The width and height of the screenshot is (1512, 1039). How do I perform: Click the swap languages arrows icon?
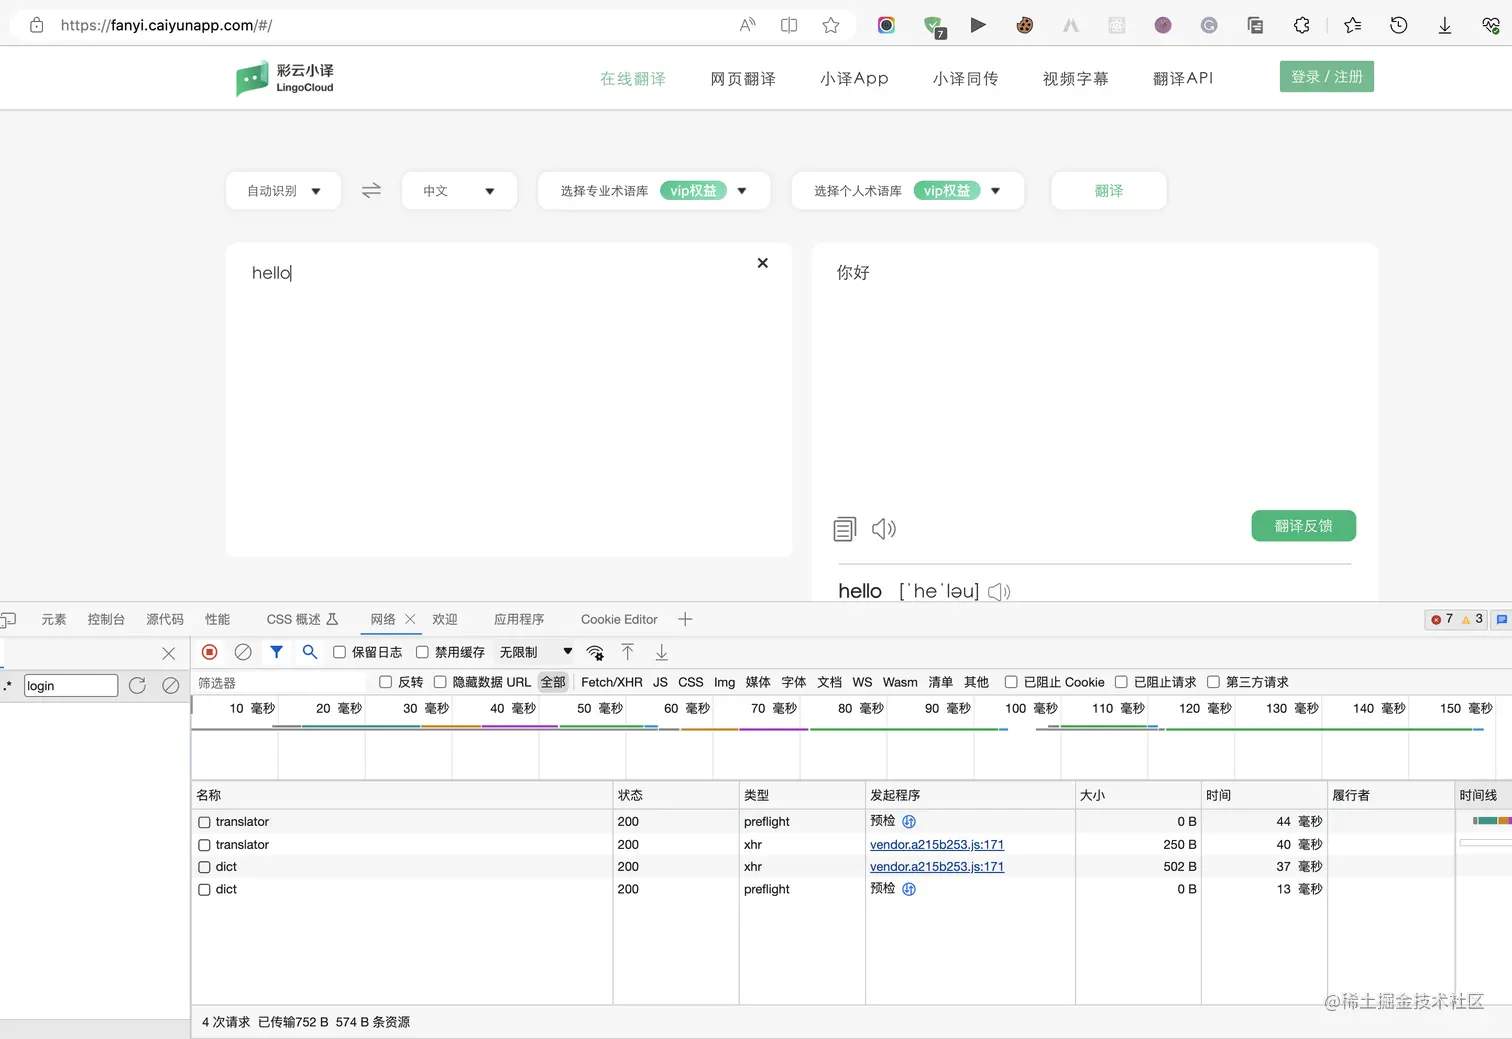tap(371, 190)
